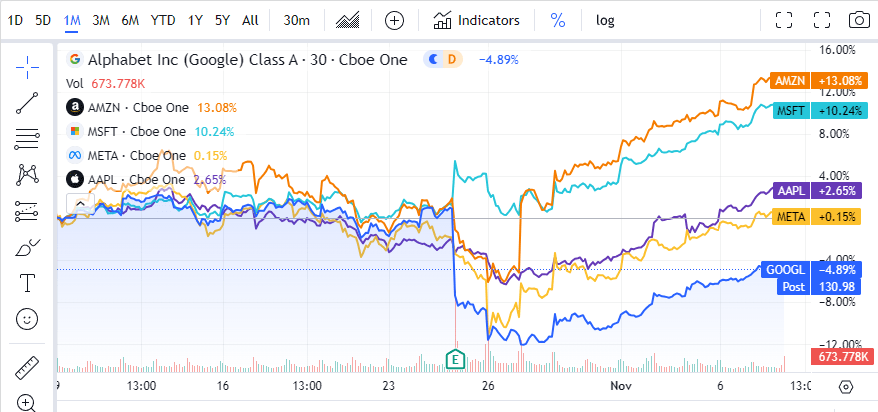Select the crosshair cursor tool
This screenshot has height=412, width=878.
click(x=27, y=66)
